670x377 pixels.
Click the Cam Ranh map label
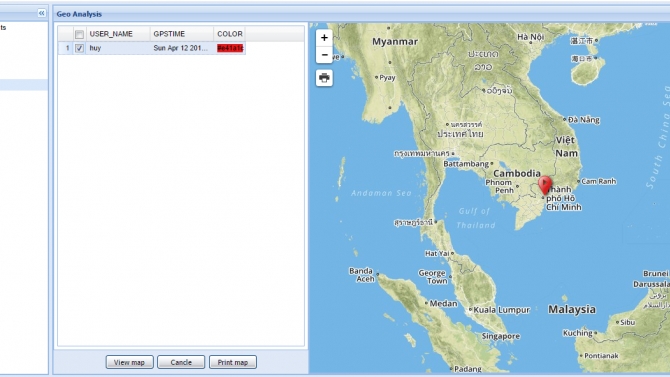(599, 181)
